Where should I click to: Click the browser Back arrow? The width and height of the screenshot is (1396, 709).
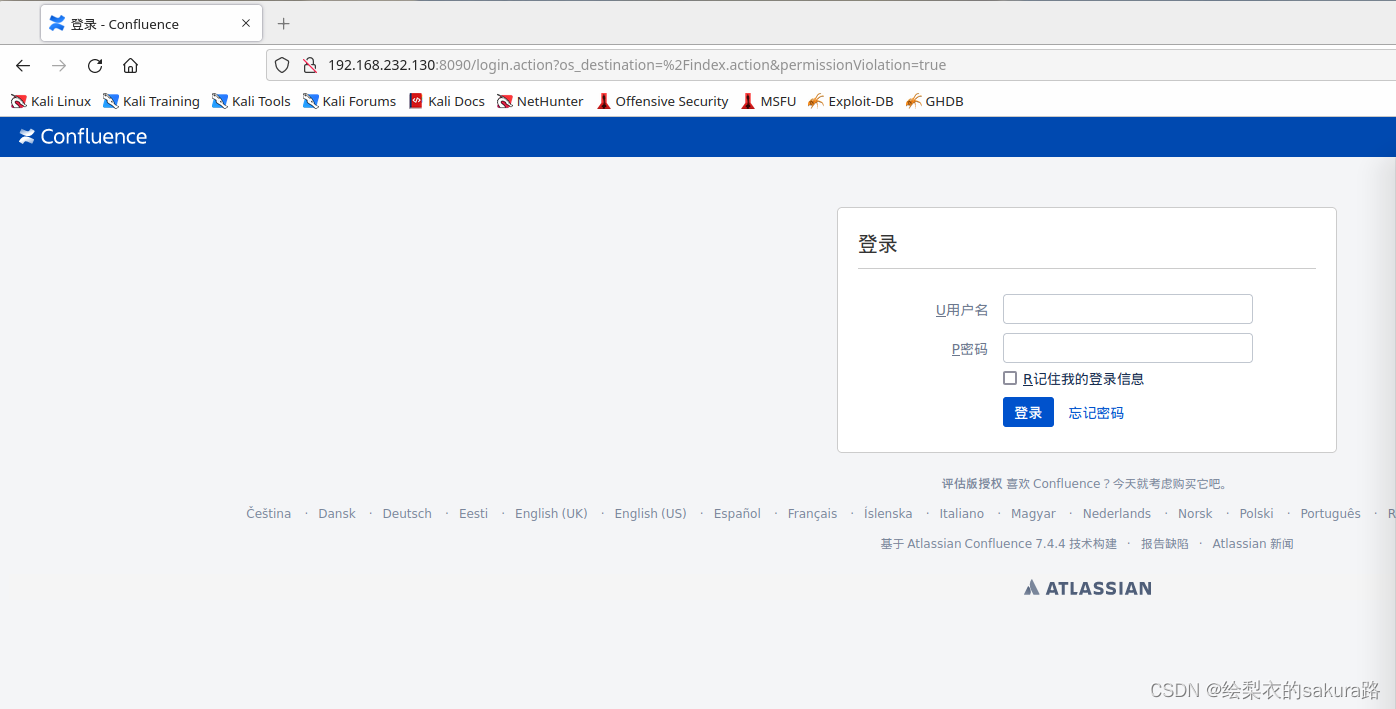23,66
